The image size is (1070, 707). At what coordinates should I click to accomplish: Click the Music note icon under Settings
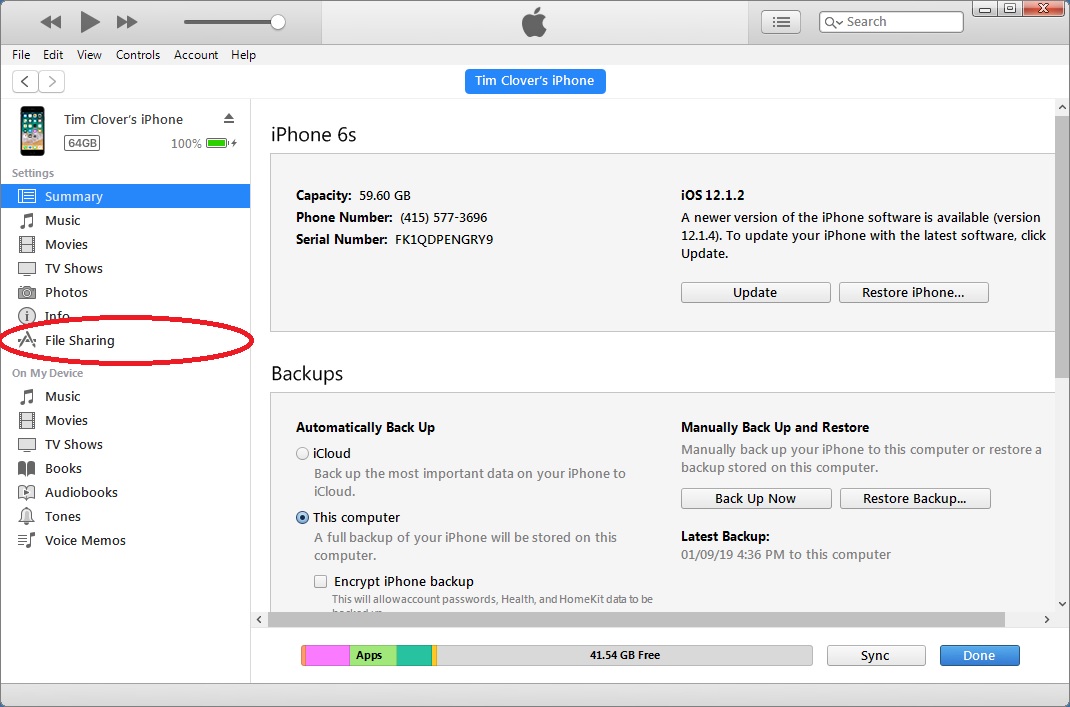pos(27,220)
